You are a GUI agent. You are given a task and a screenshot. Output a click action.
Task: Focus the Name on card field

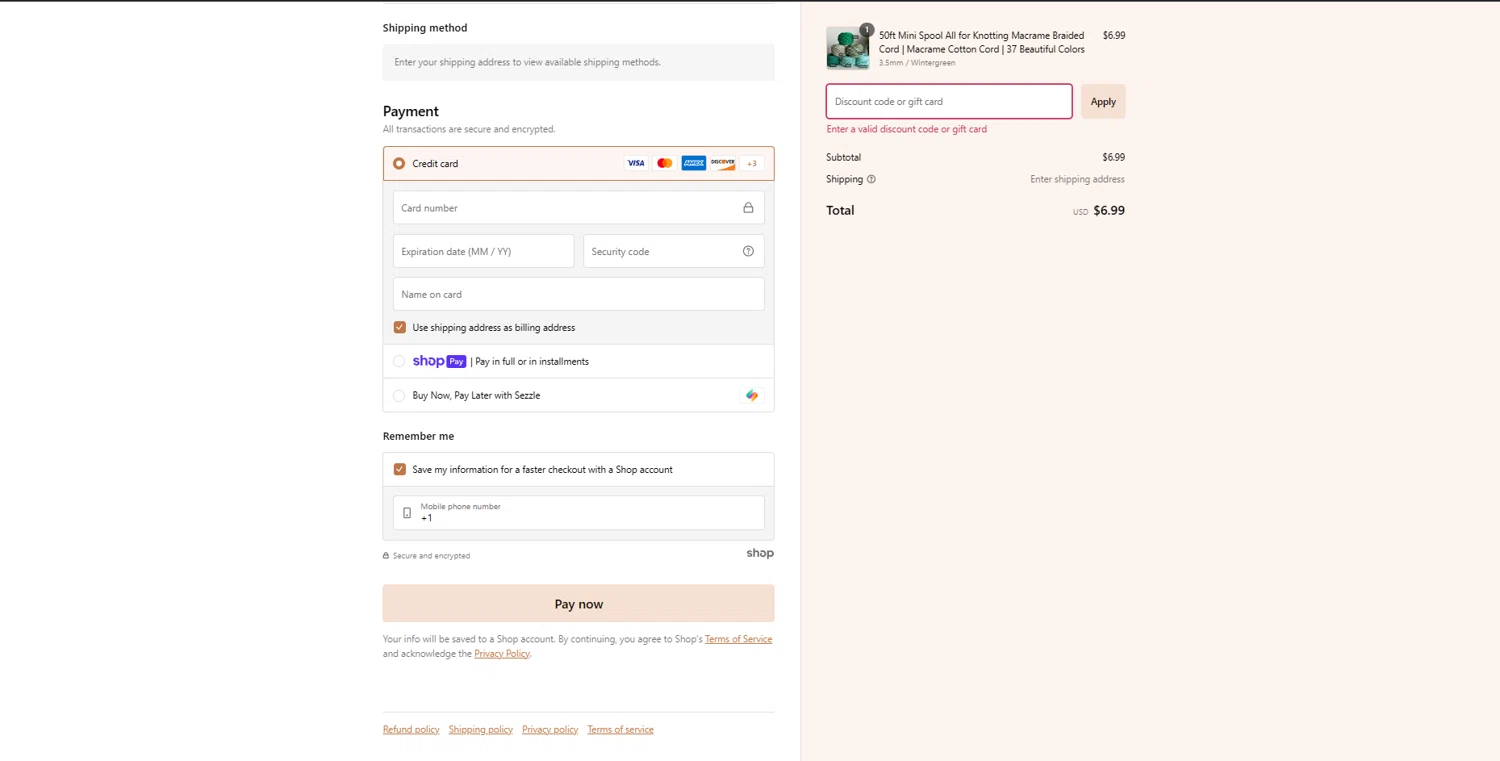point(578,294)
